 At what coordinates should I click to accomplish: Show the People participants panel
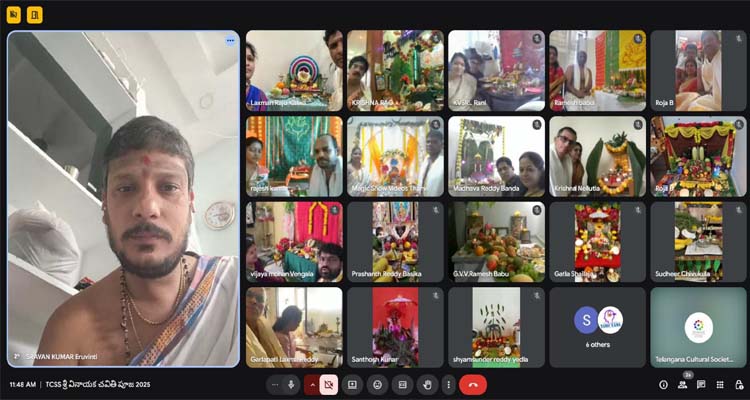(682, 384)
